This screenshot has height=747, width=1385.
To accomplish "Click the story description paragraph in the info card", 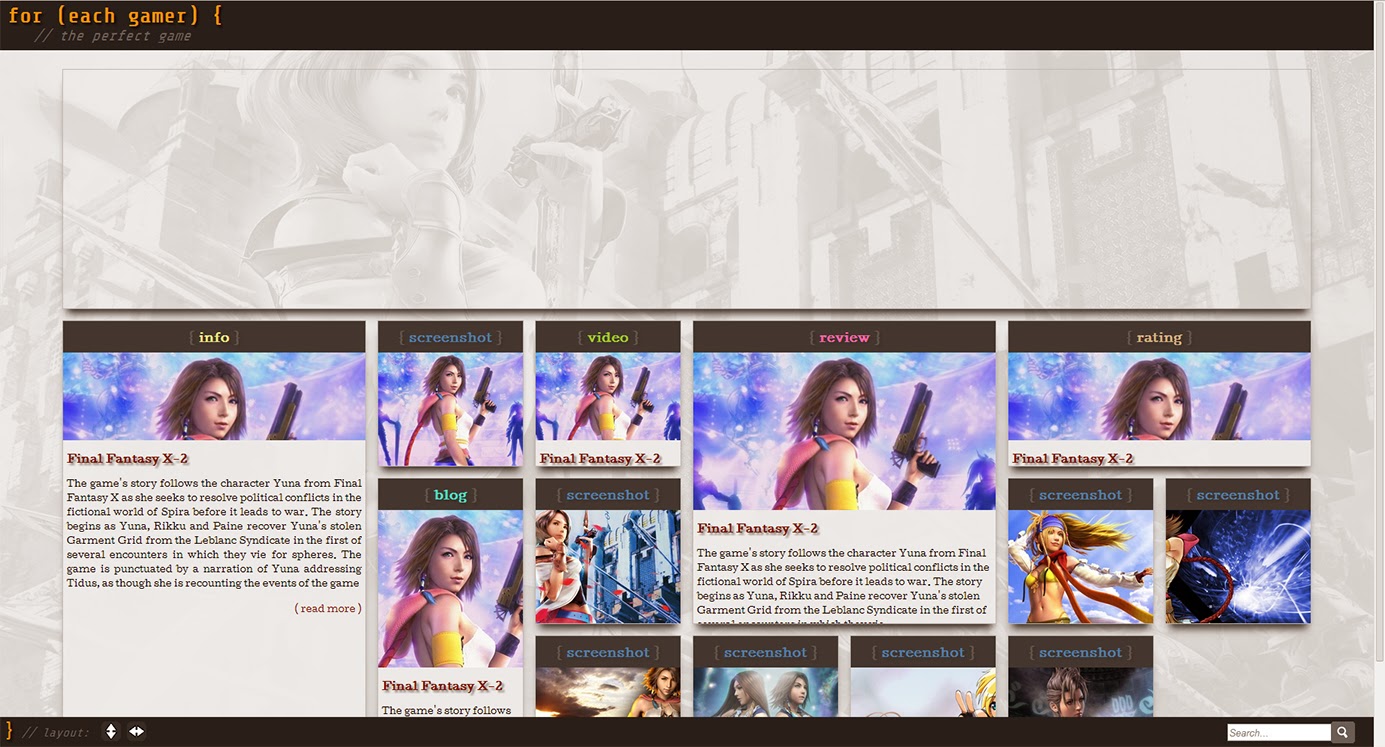I will 214,533.
